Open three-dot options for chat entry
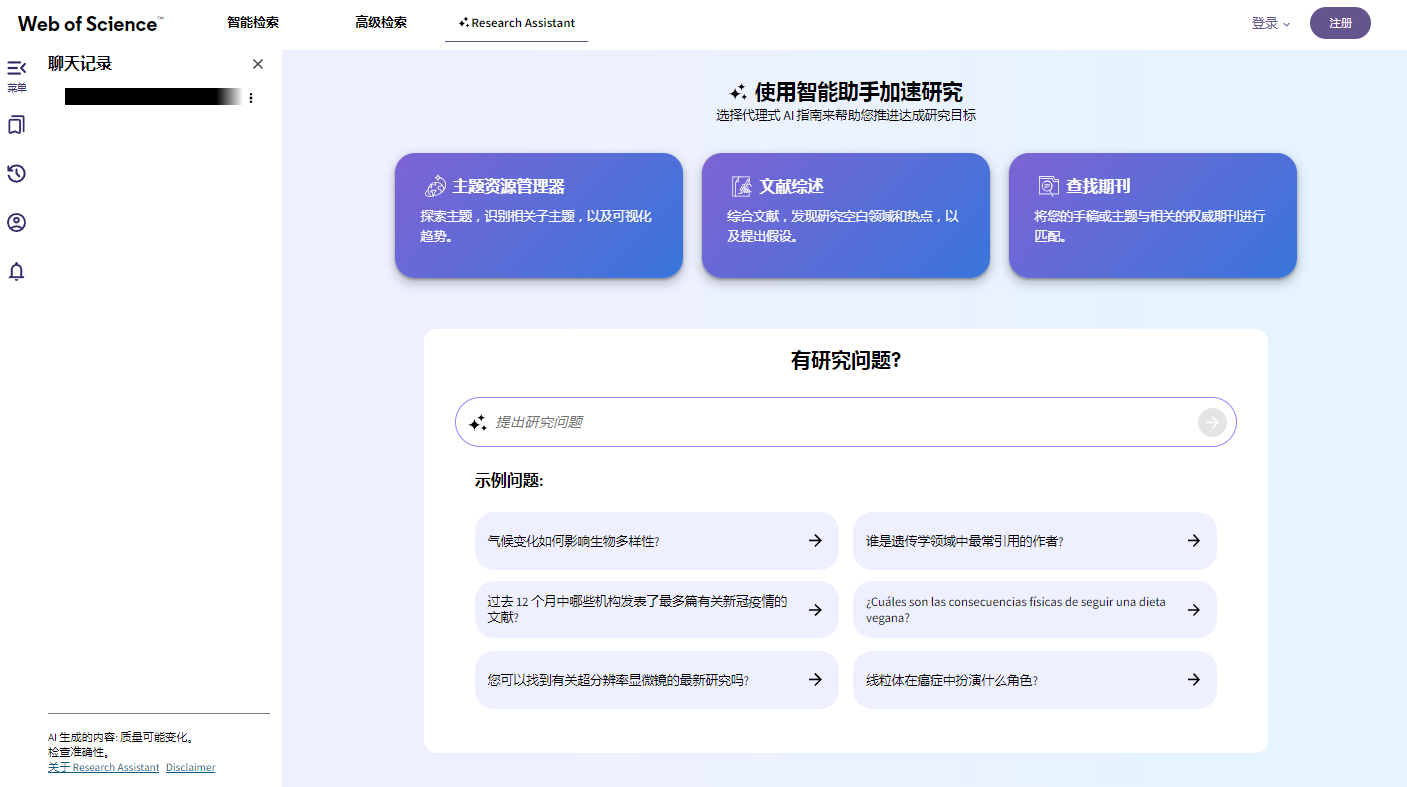The width and height of the screenshot is (1407, 787). click(x=251, y=98)
